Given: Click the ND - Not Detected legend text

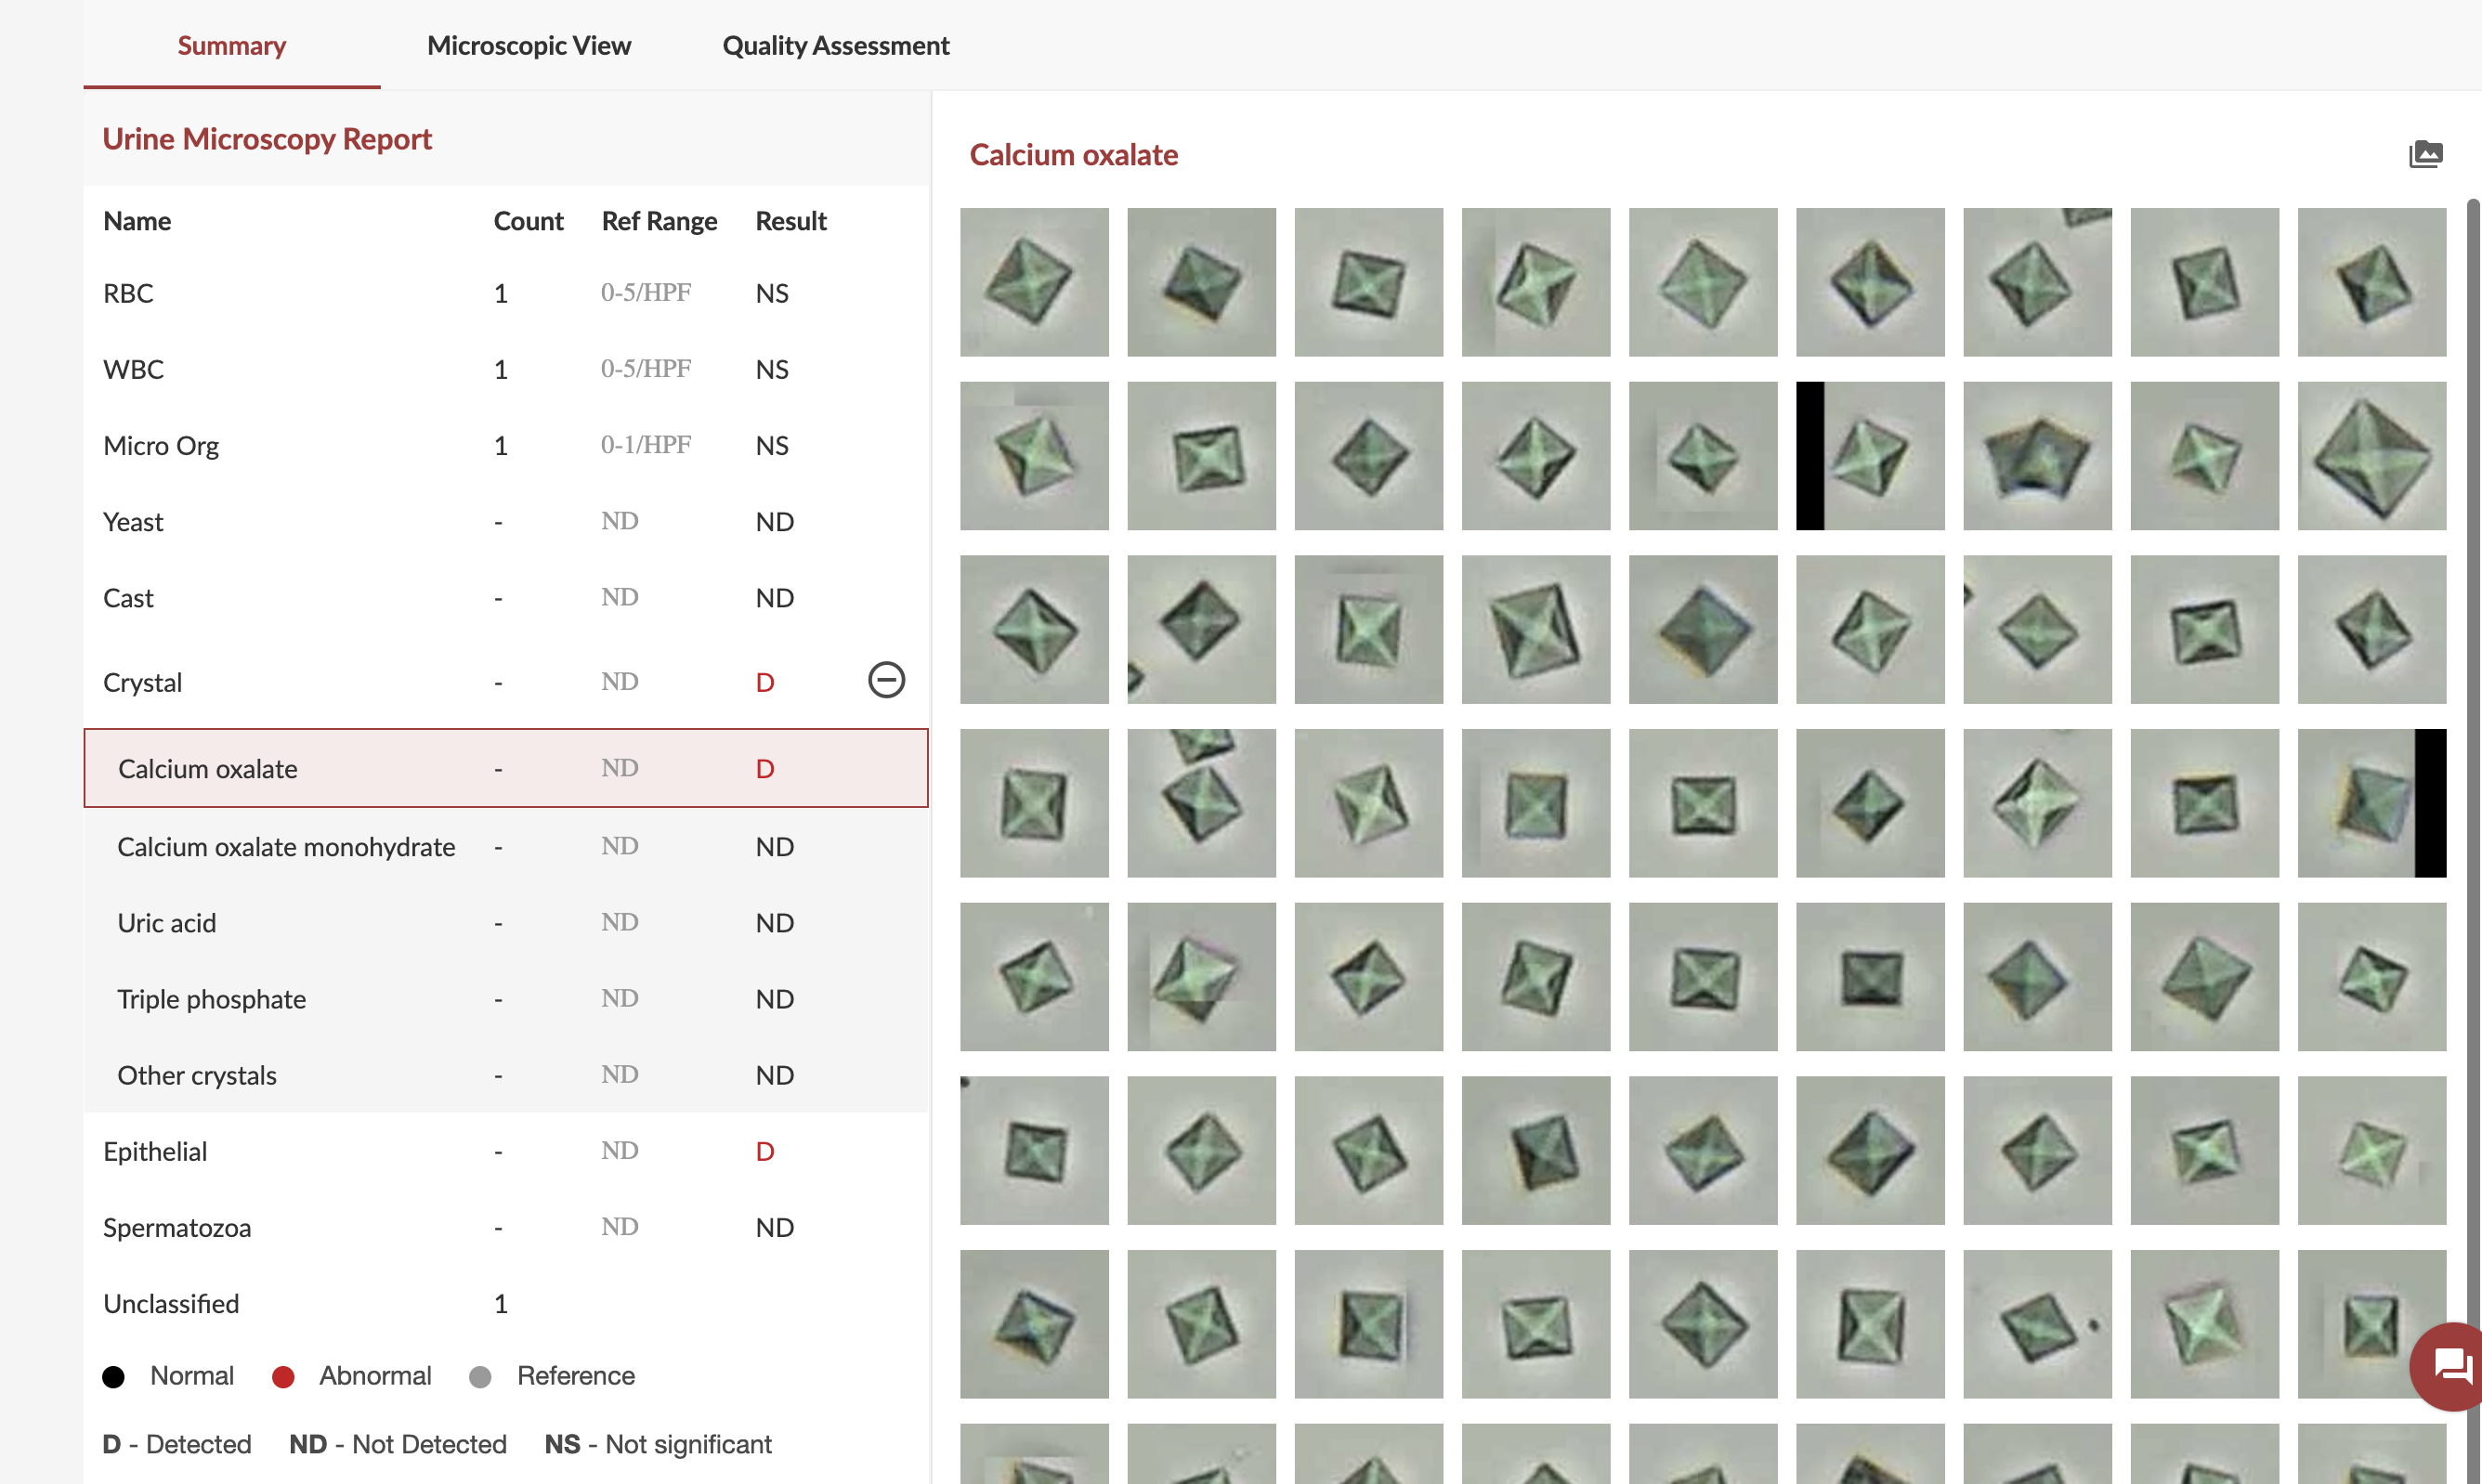Looking at the screenshot, I should 397,1443.
